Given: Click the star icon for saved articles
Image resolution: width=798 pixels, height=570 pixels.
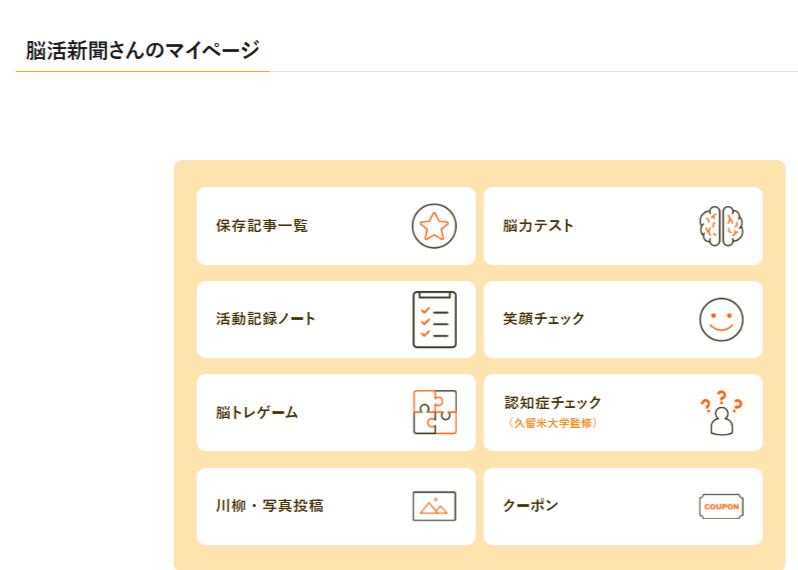Looking at the screenshot, I should click(x=434, y=226).
